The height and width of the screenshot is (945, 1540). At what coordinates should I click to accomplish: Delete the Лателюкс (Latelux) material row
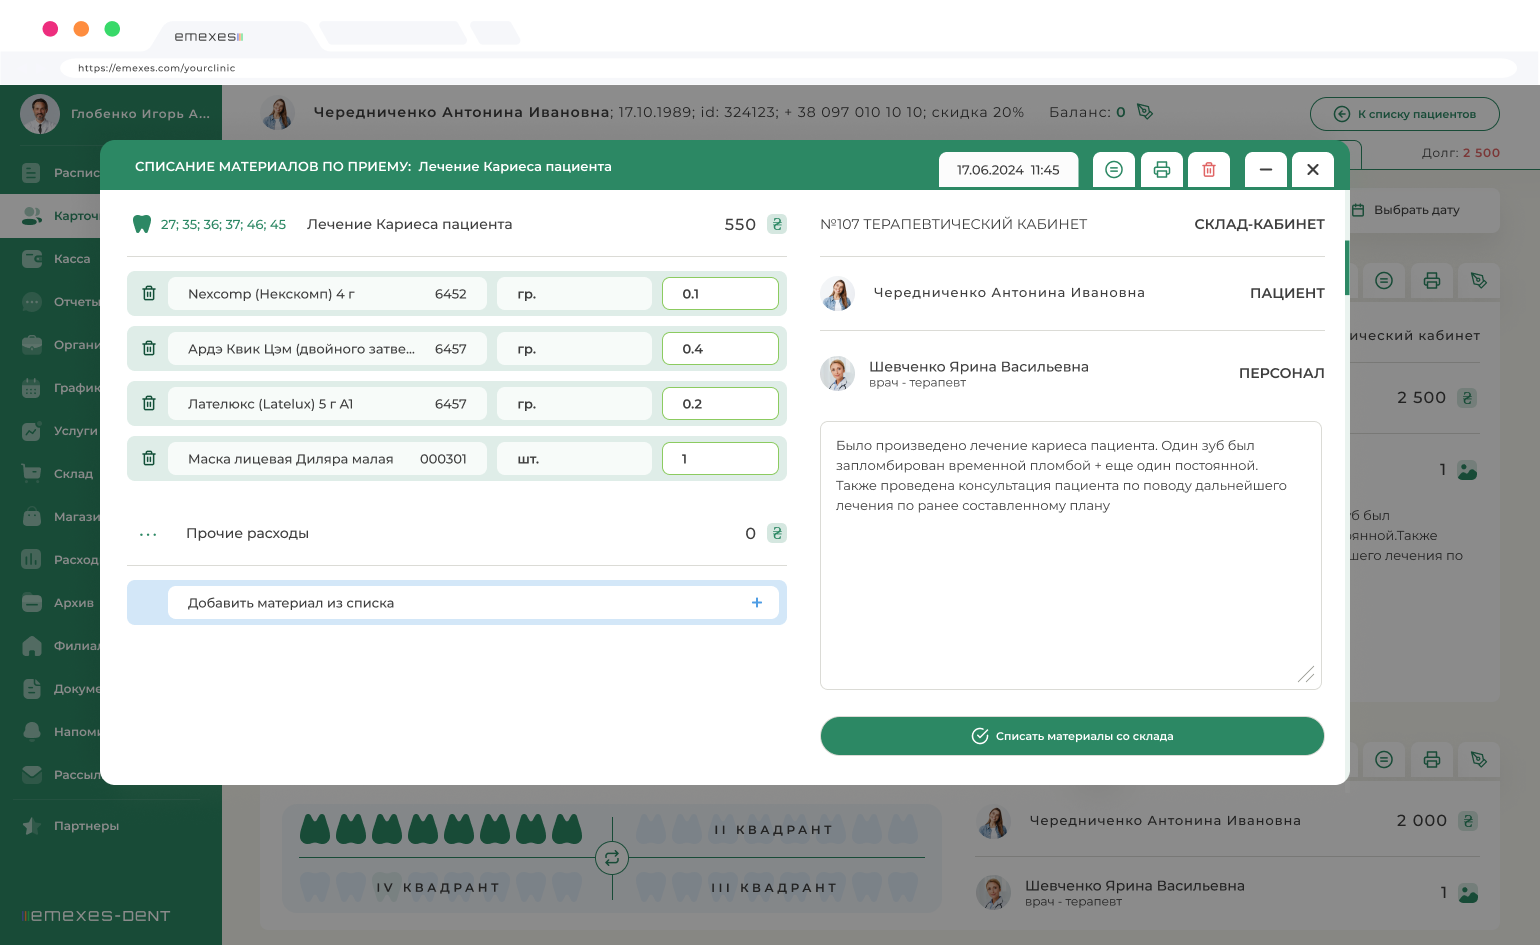point(149,404)
